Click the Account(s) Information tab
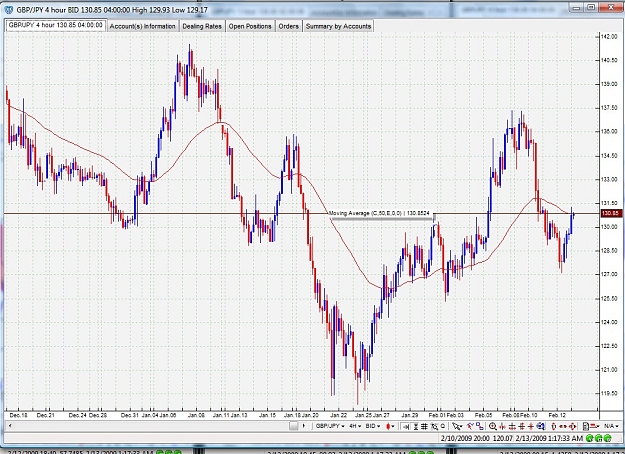The width and height of the screenshot is (625, 454). click(x=142, y=26)
